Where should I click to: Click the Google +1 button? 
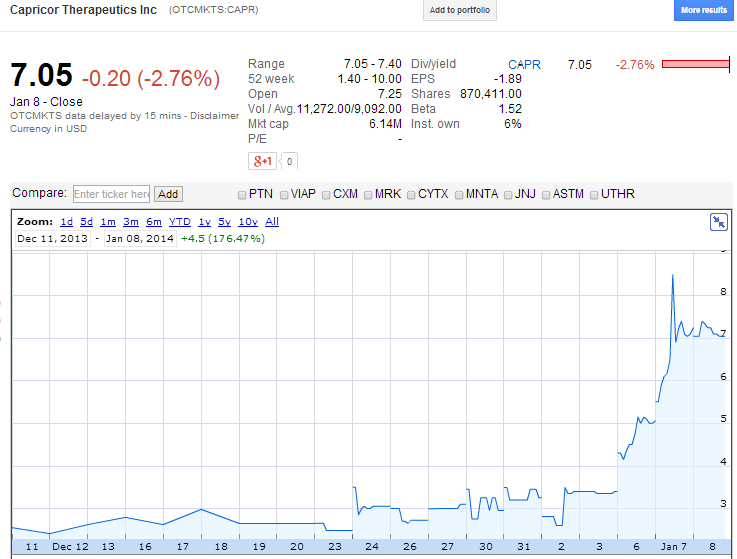click(263, 161)
